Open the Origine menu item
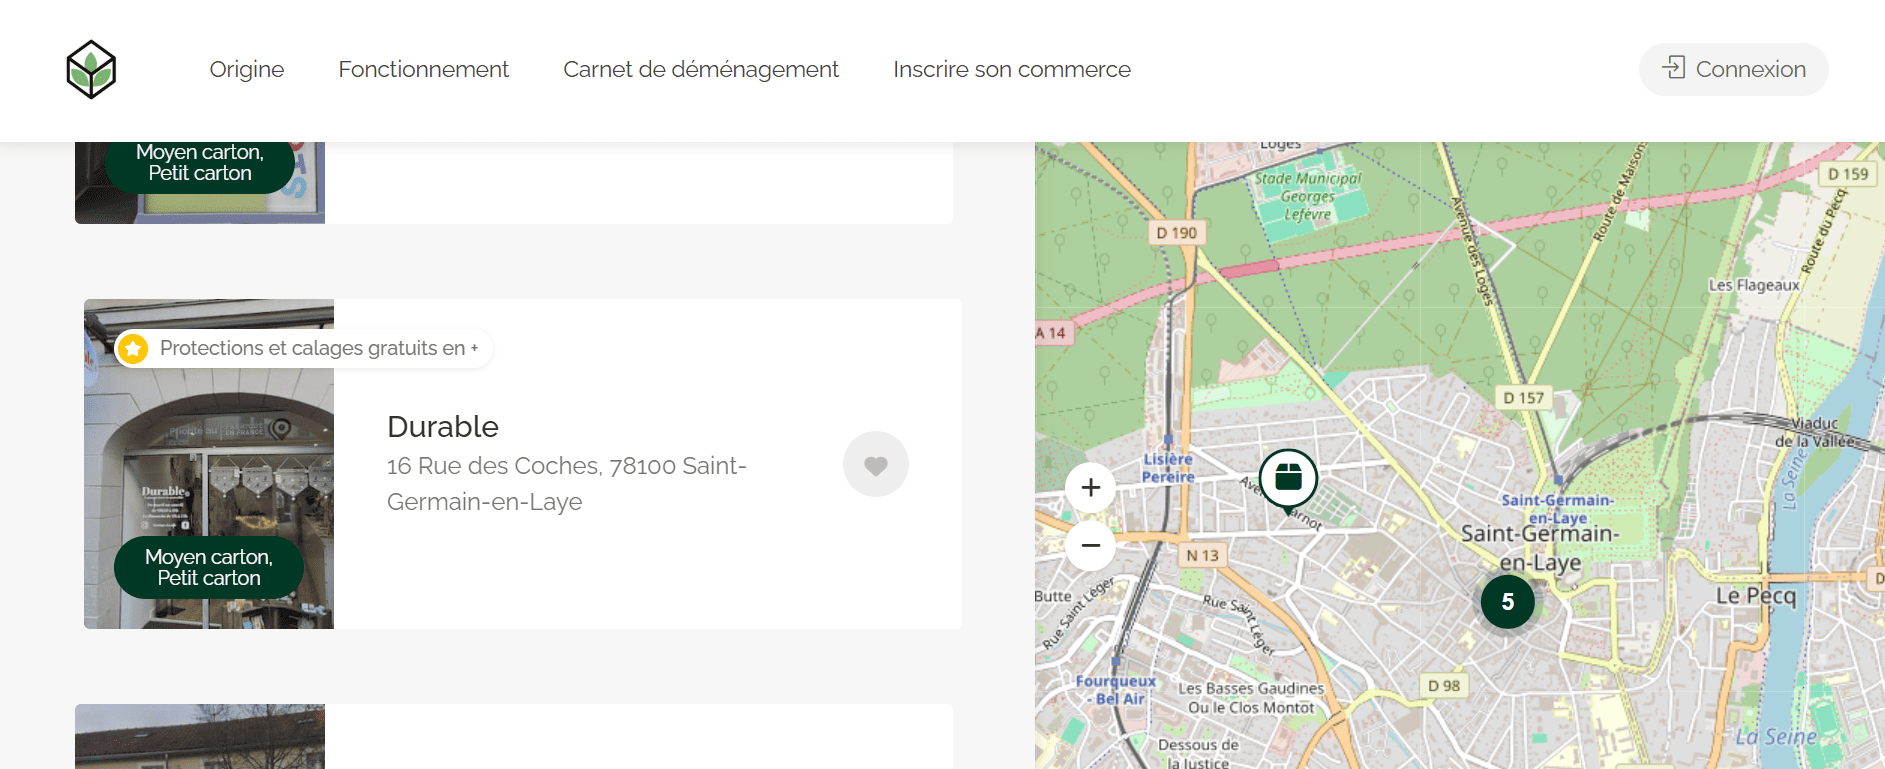1885x769 pixels. click(246, 70)
